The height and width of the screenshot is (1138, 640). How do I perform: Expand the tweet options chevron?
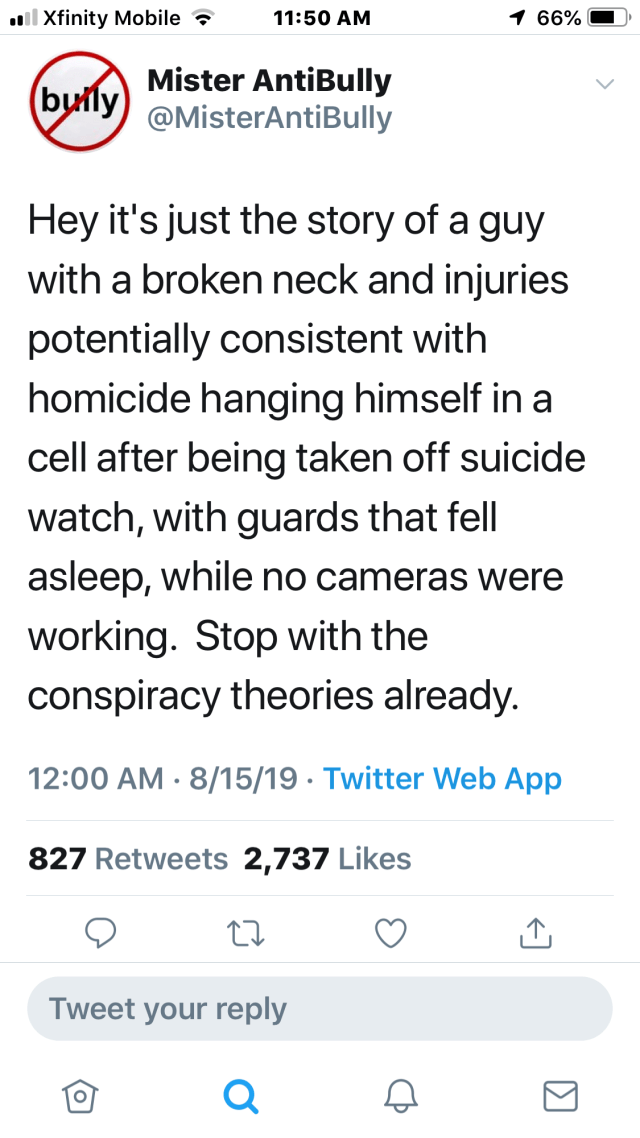[604, 85]
